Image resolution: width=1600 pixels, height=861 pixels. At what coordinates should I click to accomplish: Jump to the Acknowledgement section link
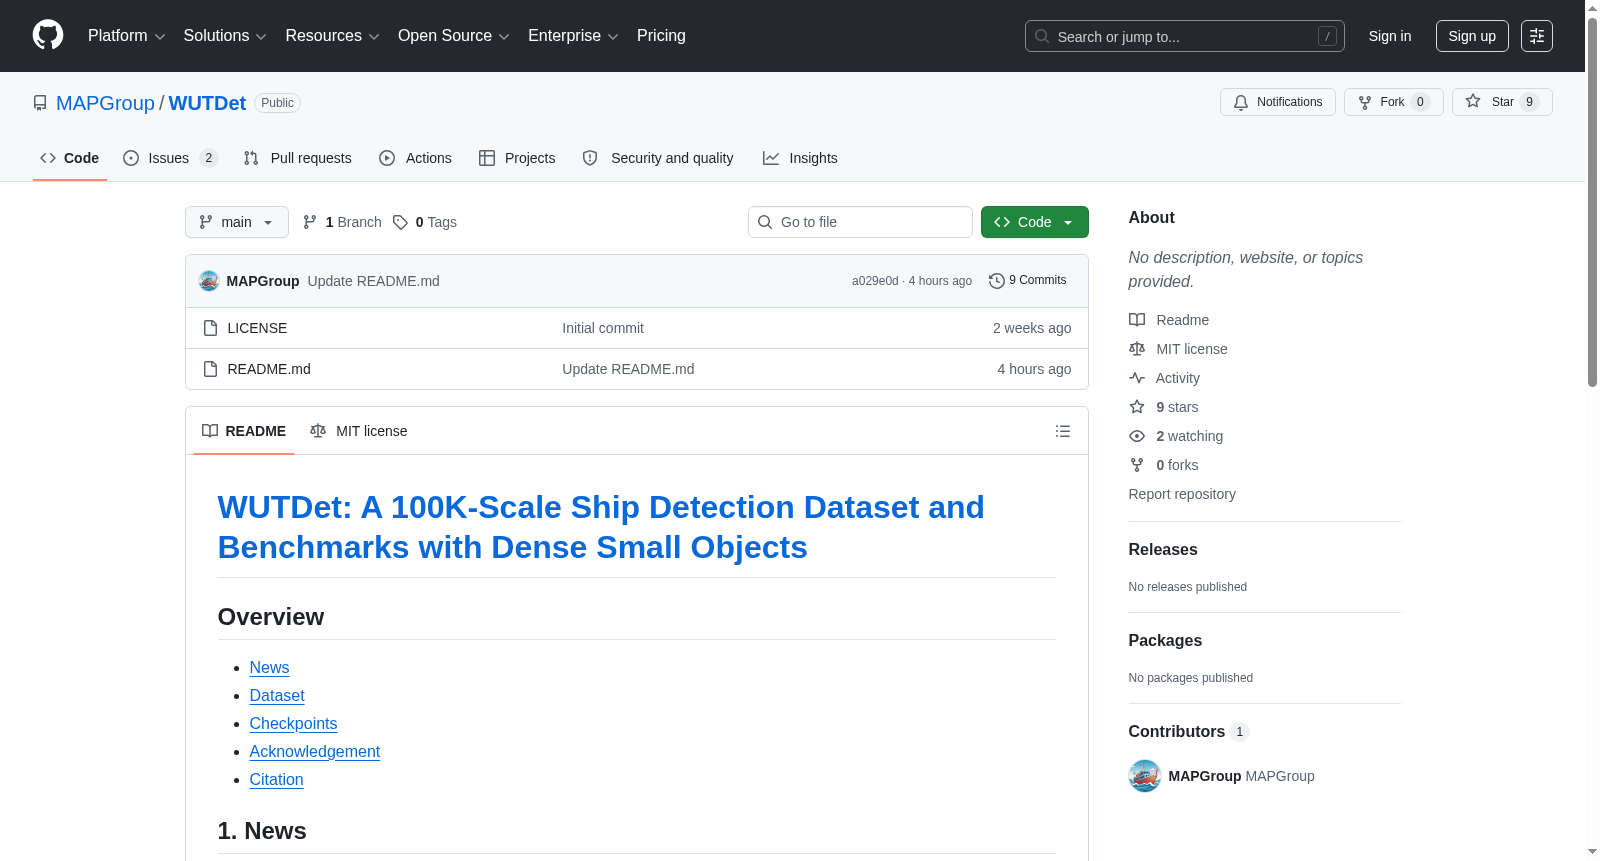pos(315,752)
